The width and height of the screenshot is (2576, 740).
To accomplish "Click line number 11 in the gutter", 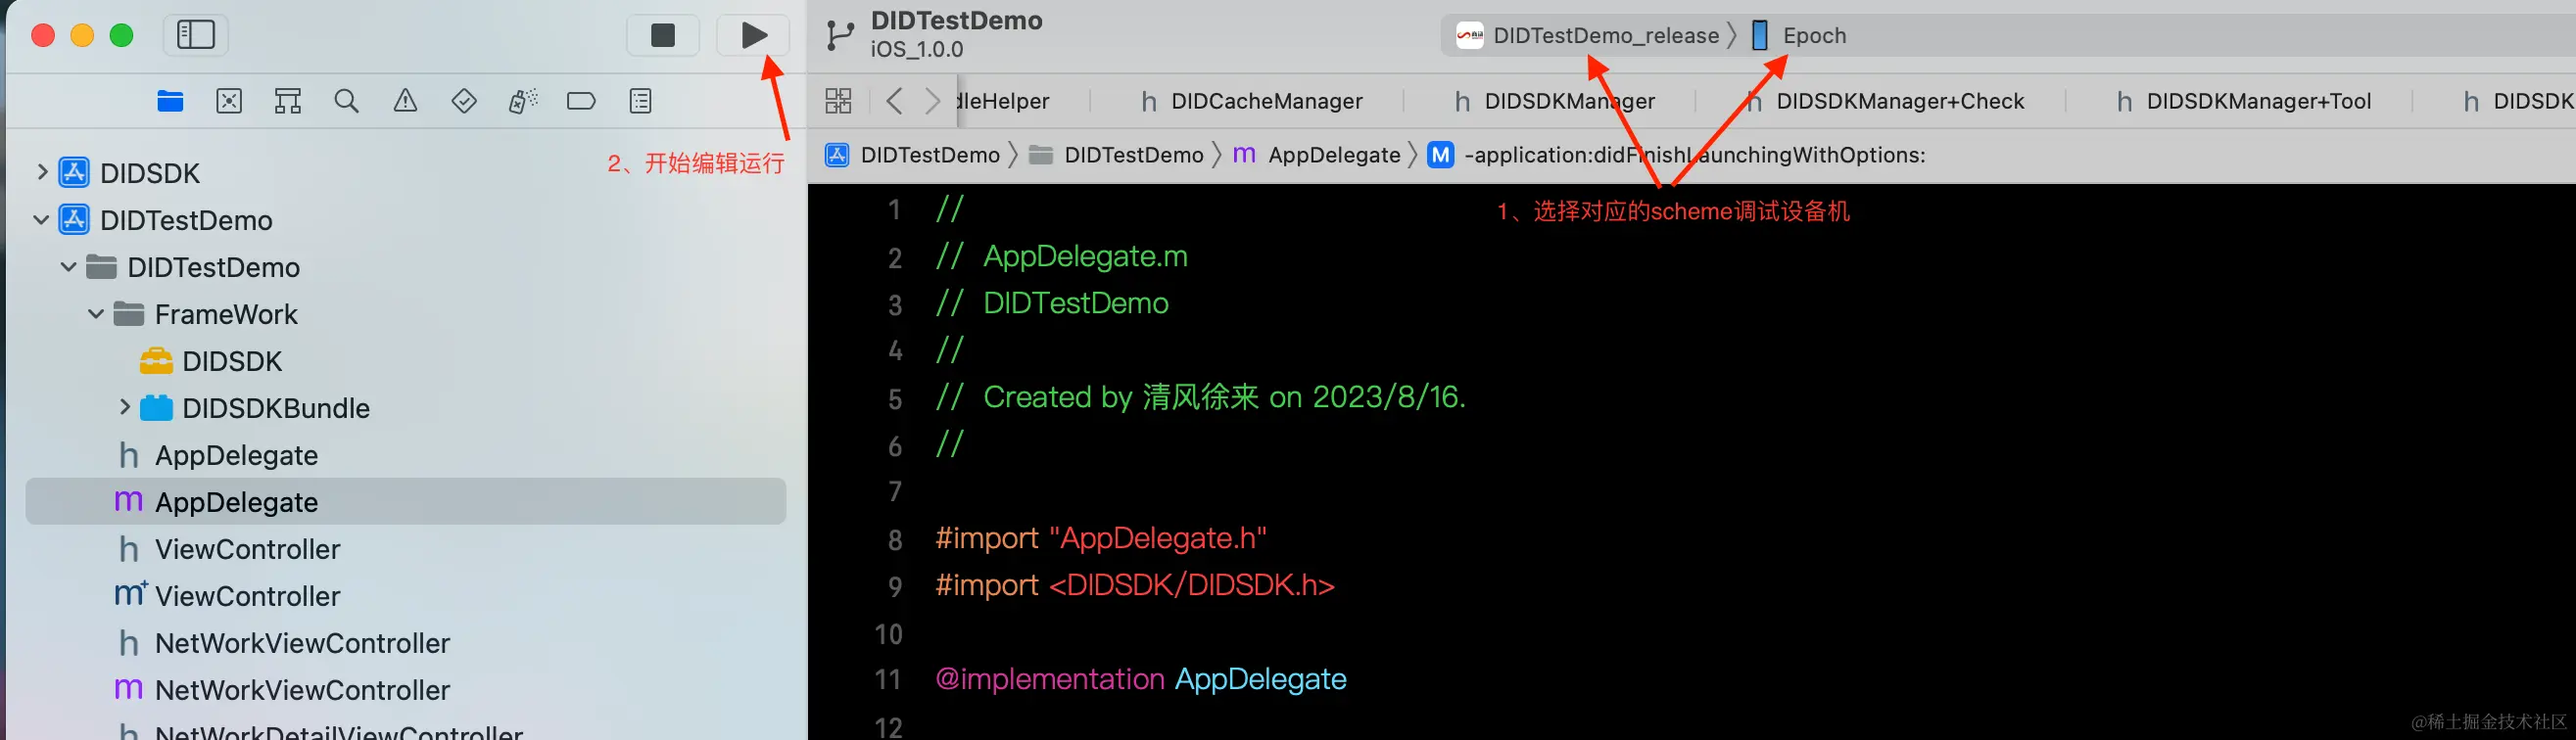I will [888, 680].
